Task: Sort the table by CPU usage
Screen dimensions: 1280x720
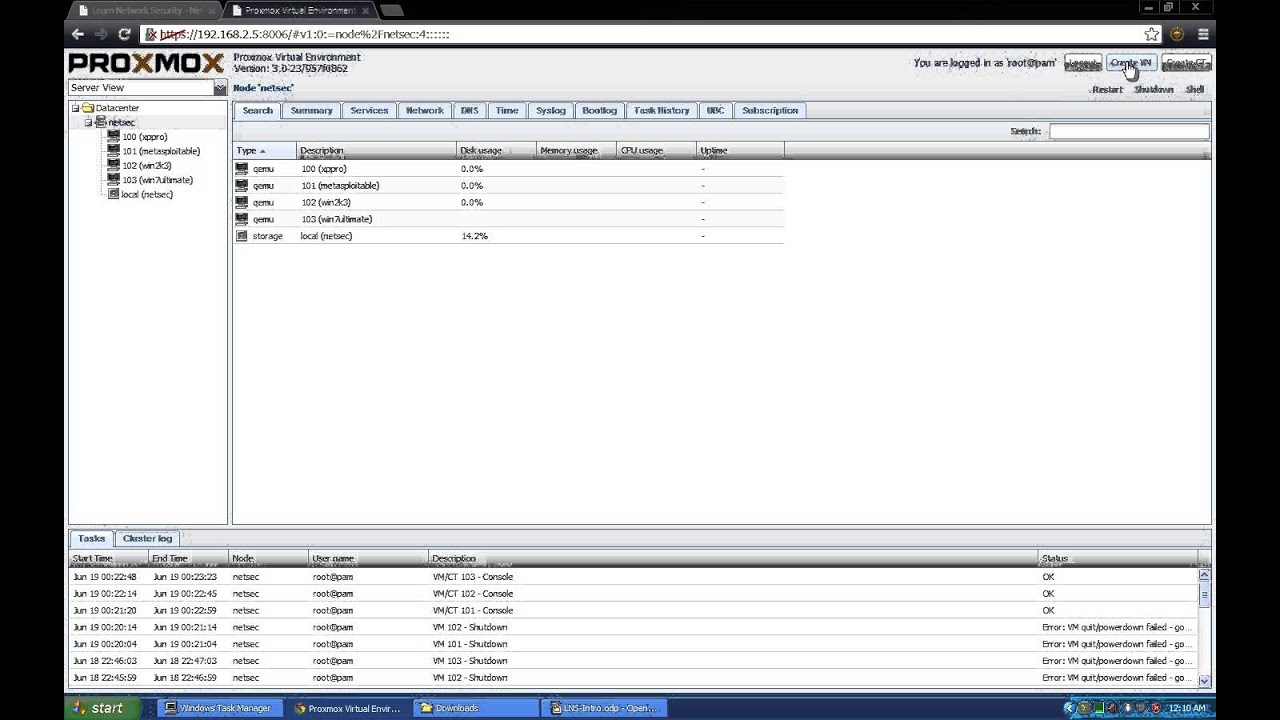Action: coord(657,151)
